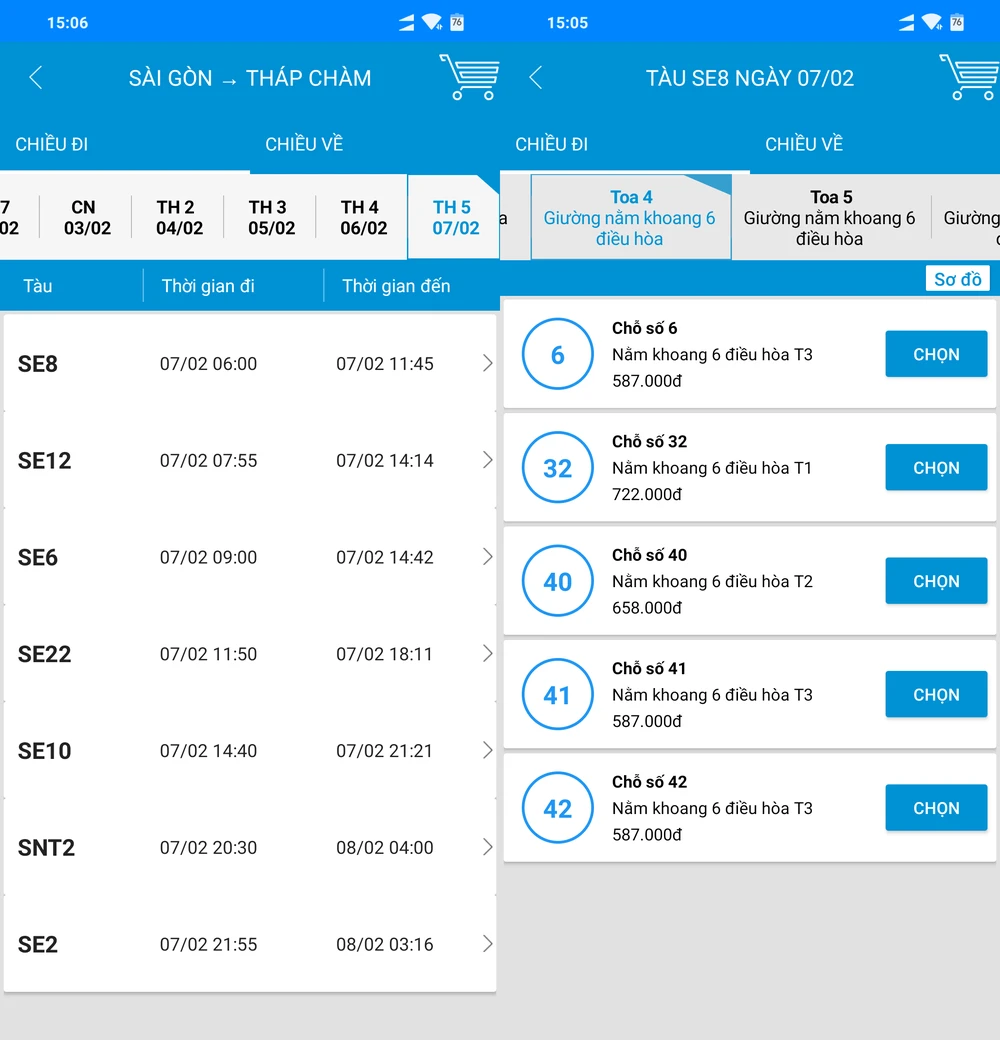Open the Sơ đồ seat map
Screen dimensions: 1000x1040
(957, 279)
